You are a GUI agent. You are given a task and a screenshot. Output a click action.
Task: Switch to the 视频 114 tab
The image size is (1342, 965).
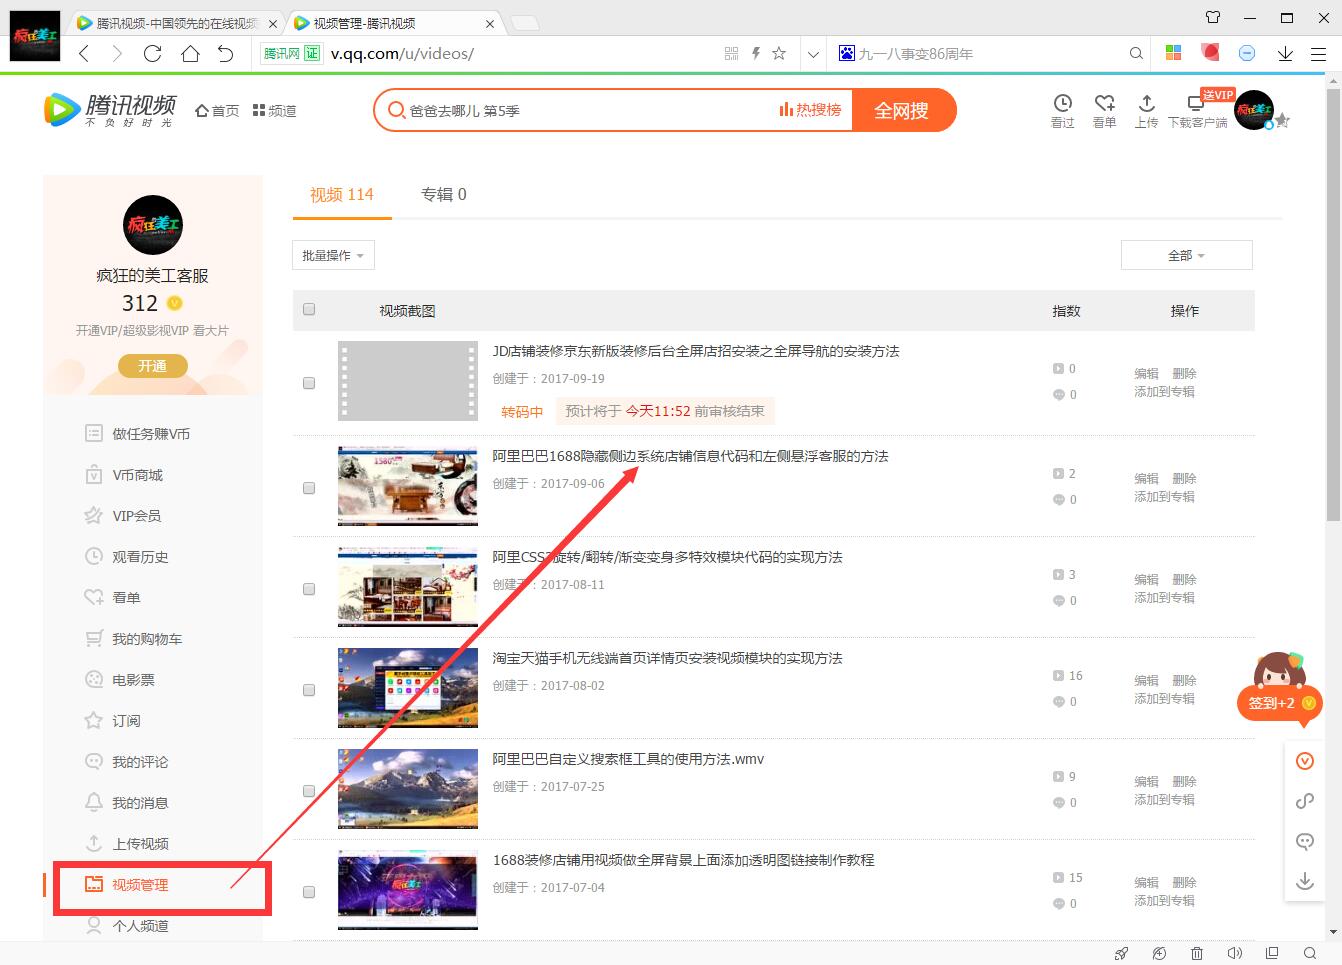coord(341,195)
